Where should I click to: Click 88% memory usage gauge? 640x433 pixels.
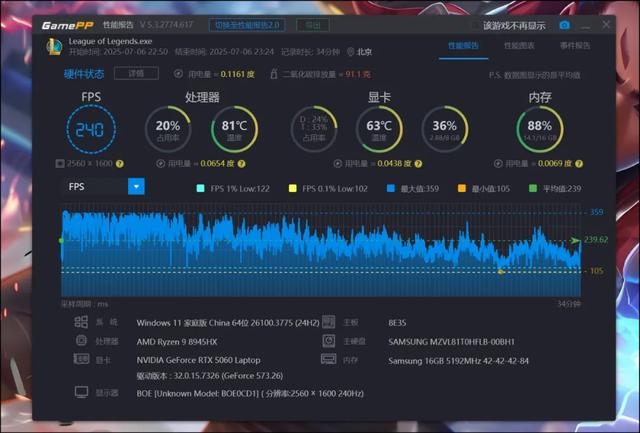(540, 129)
